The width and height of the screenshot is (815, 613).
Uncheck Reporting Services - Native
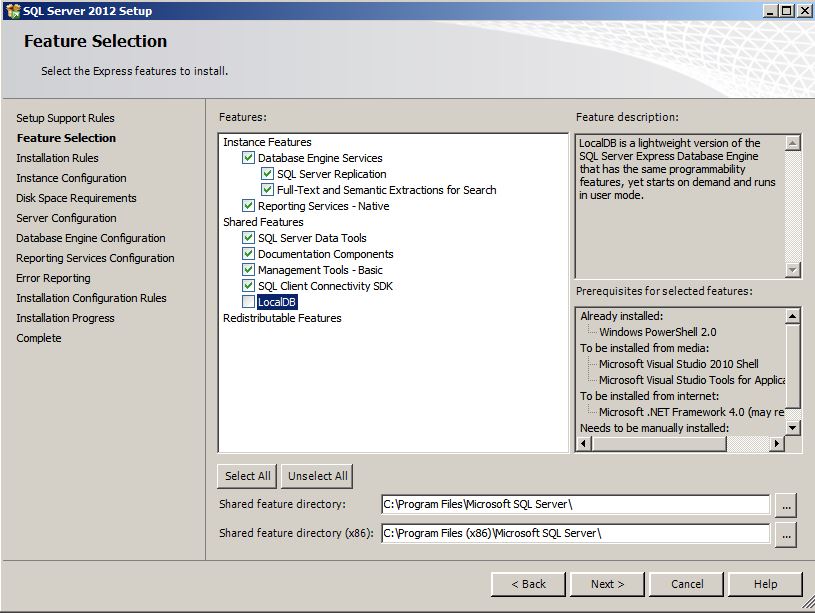(x=248, y=206)
